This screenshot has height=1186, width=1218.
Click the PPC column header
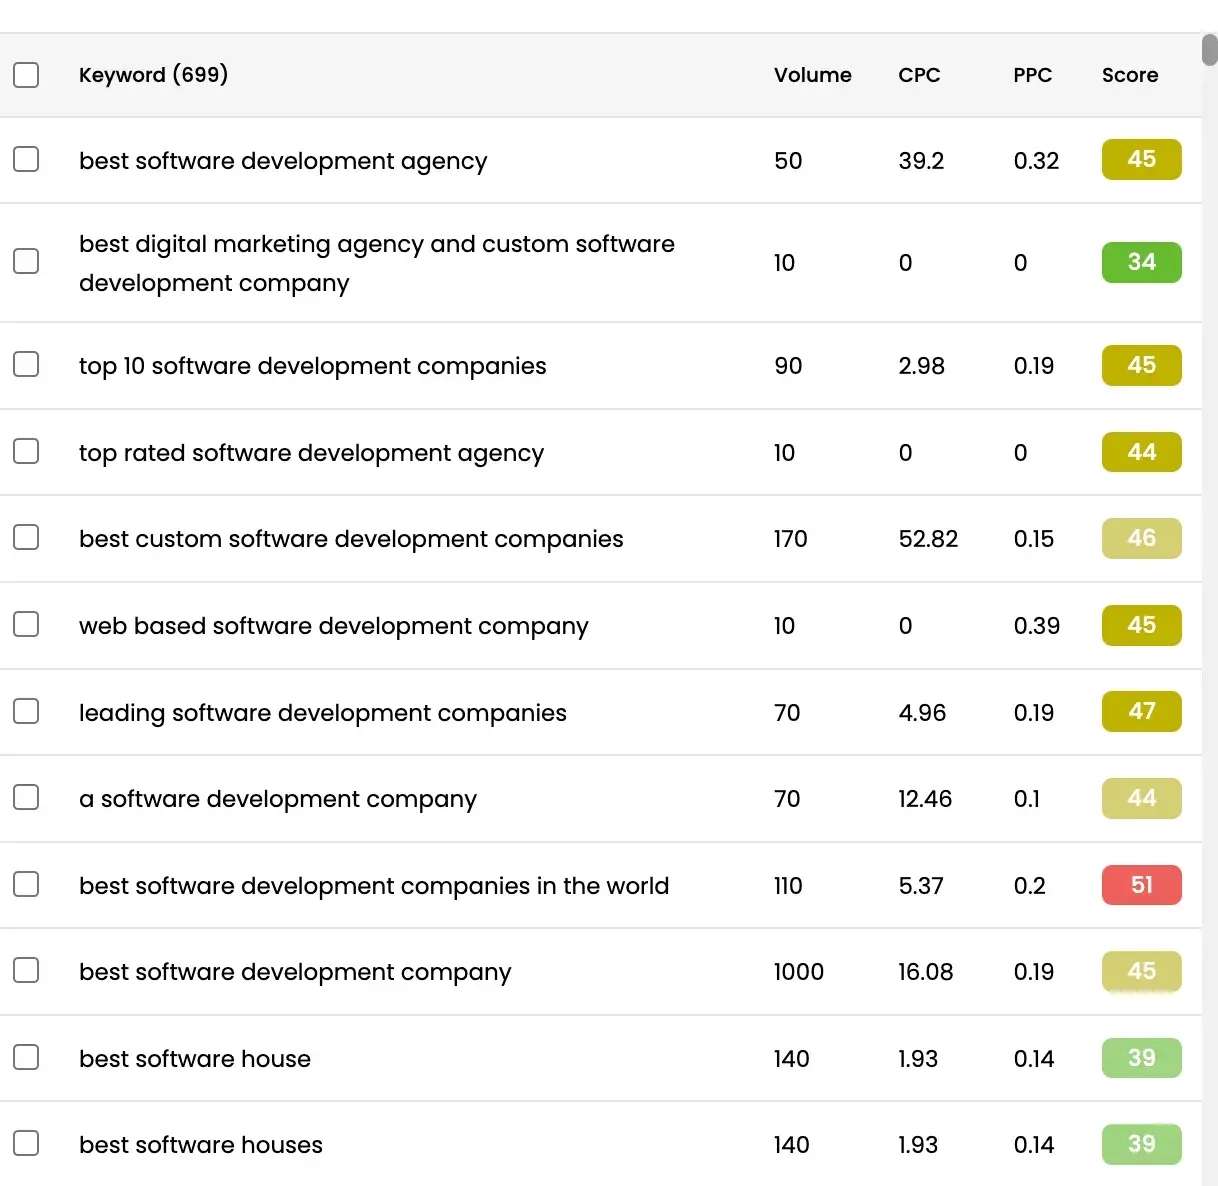click(1032, 75)
